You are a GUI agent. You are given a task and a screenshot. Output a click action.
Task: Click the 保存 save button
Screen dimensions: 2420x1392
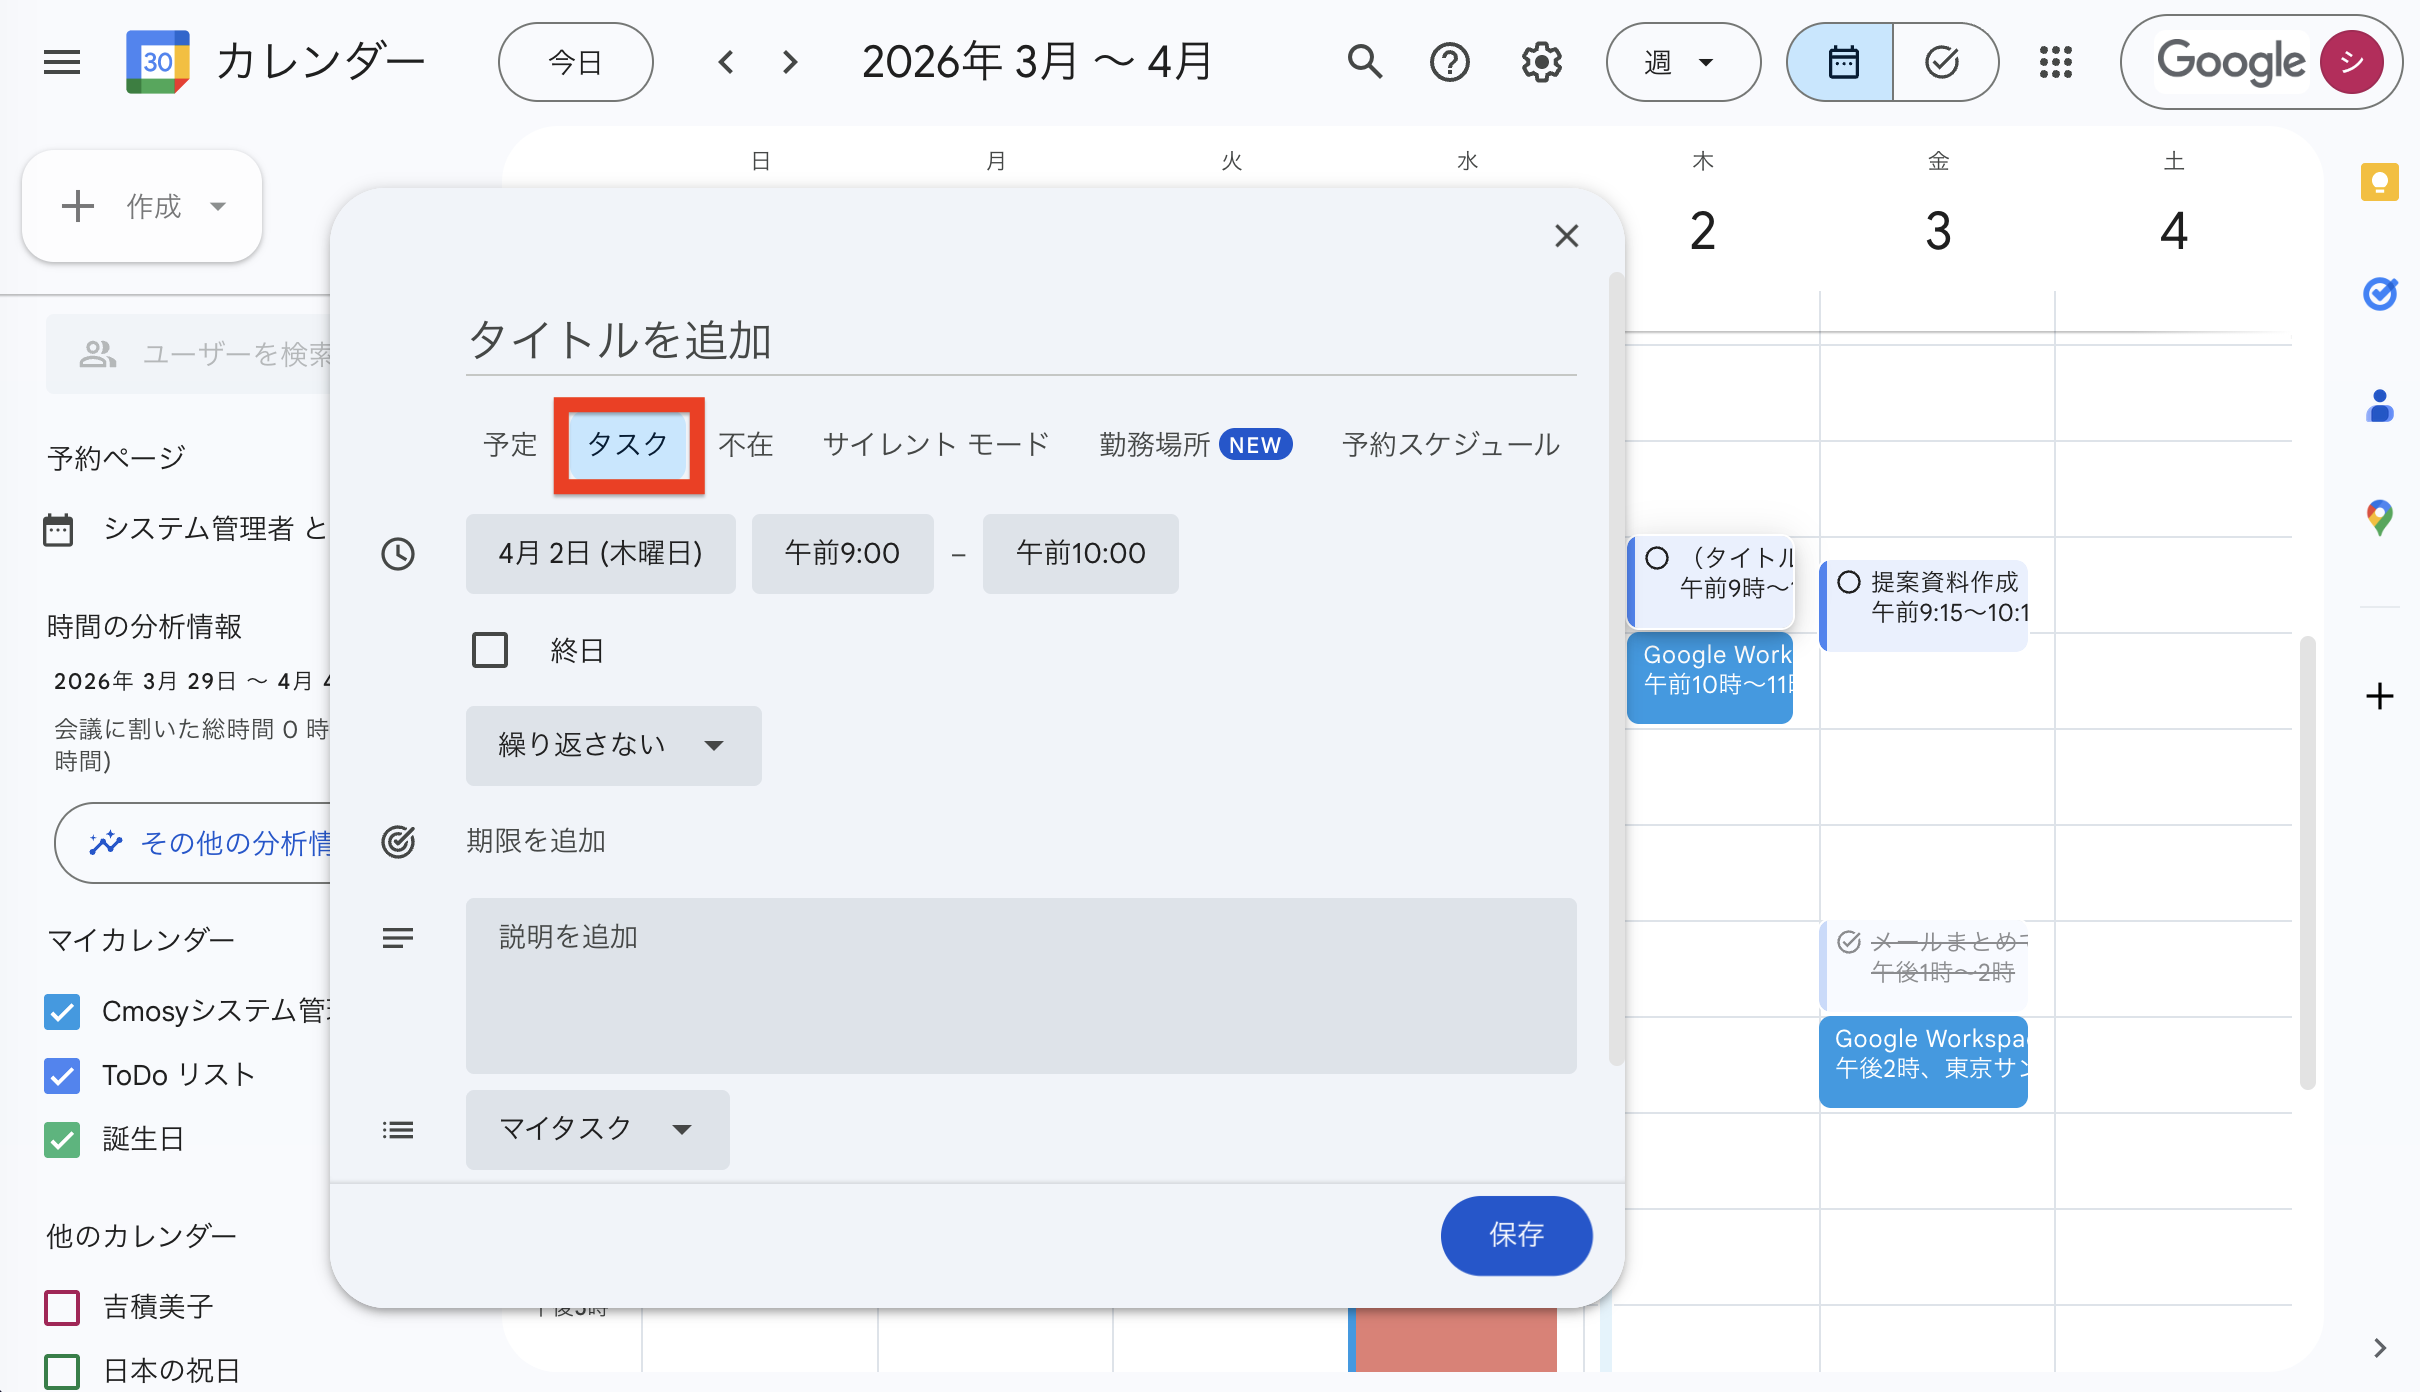point(1516,1236)
